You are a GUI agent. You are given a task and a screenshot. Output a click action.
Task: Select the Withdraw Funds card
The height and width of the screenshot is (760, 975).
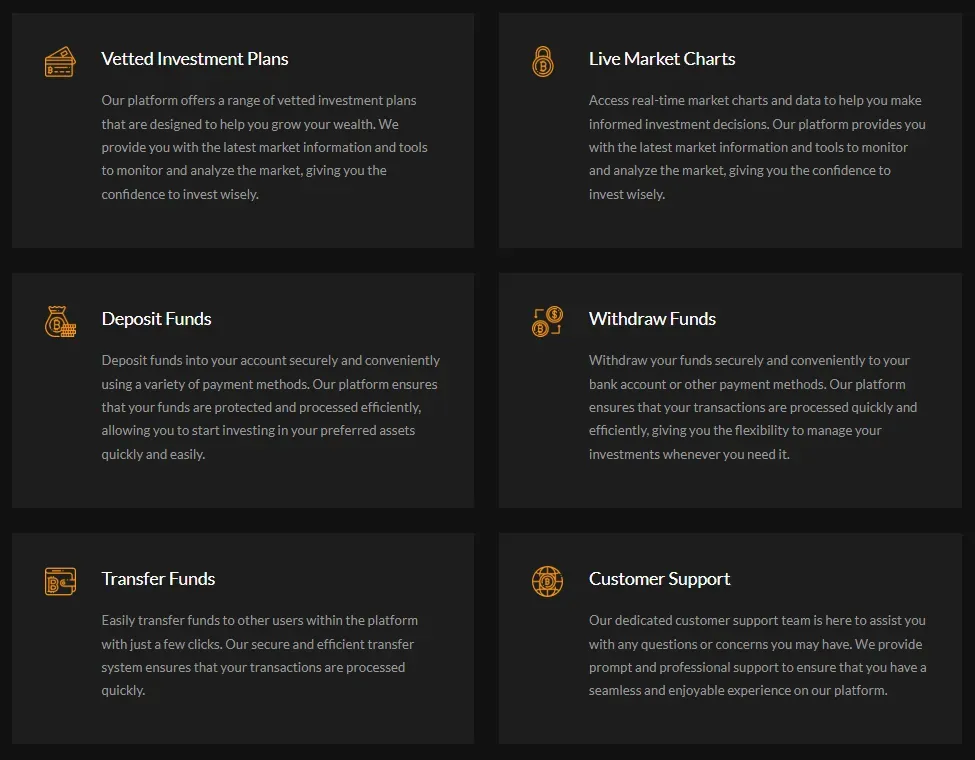(x=729, y=390)
